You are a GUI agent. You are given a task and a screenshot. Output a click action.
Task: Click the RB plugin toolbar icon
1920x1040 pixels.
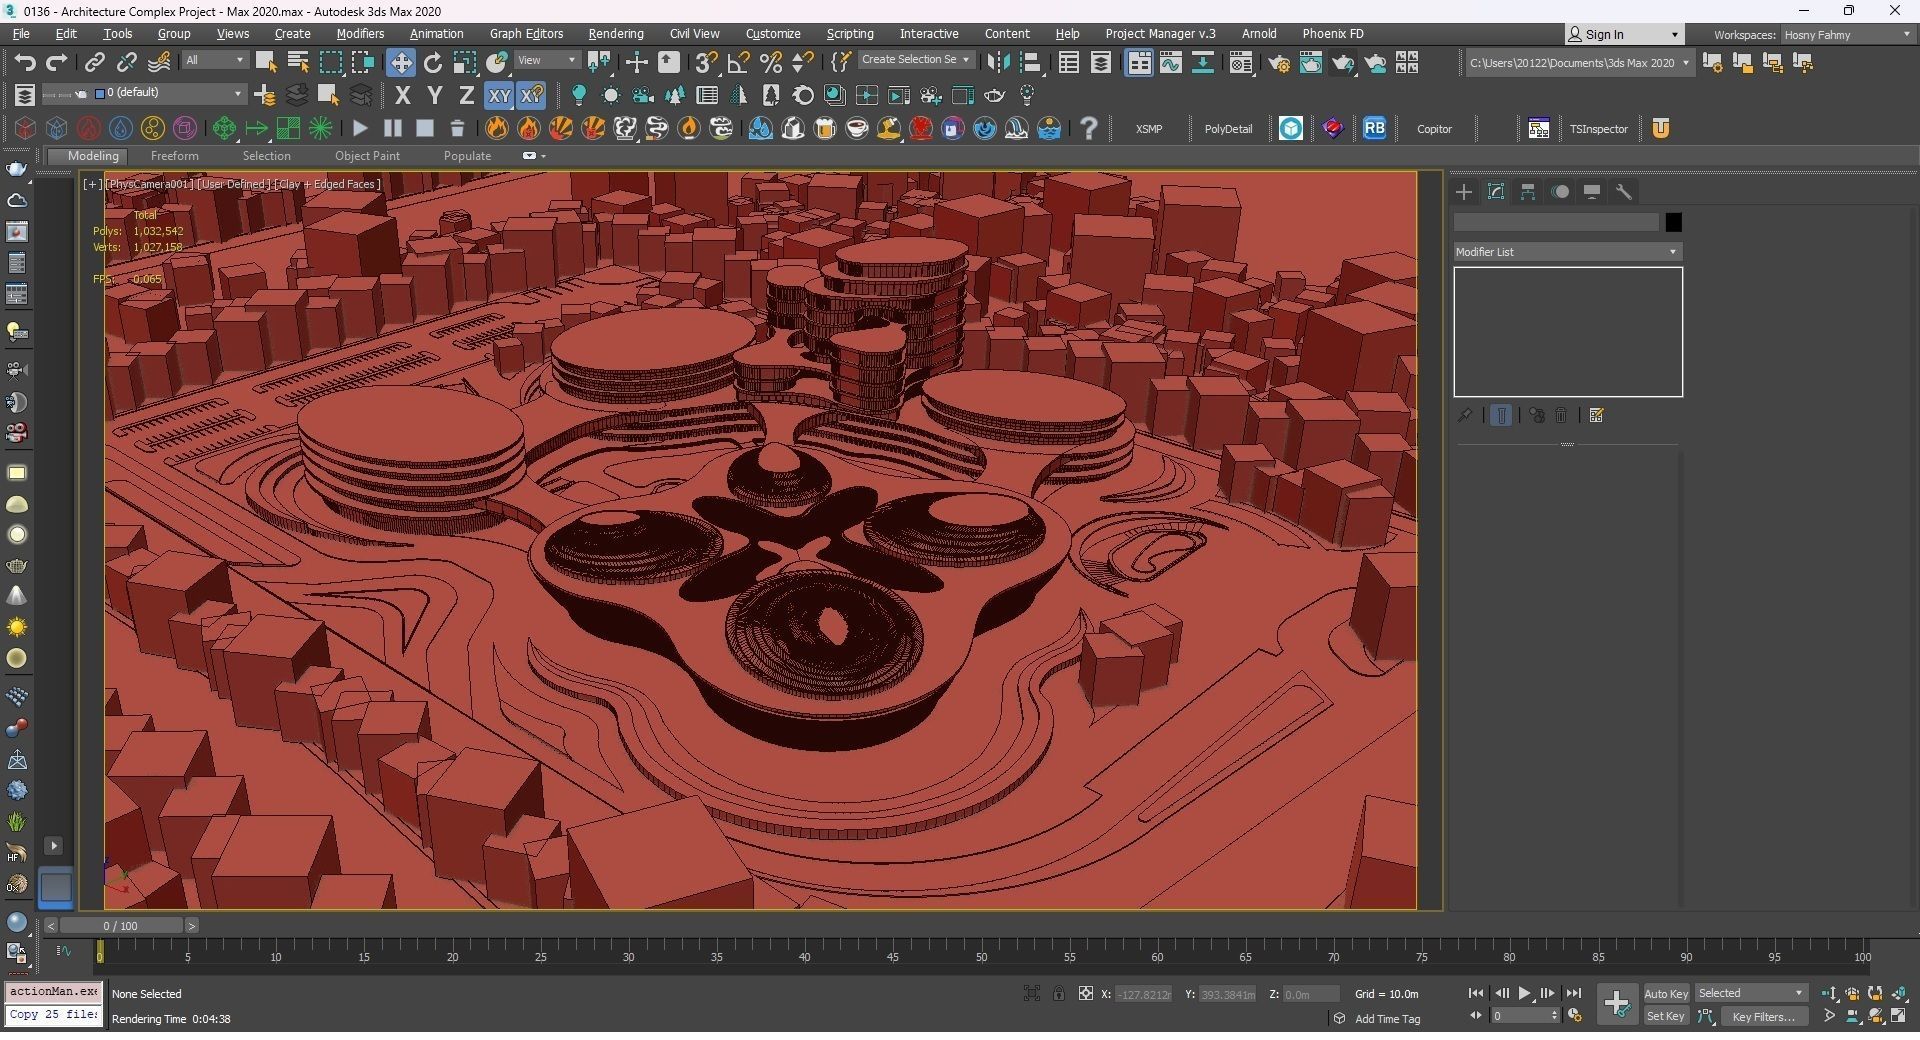1374,128
